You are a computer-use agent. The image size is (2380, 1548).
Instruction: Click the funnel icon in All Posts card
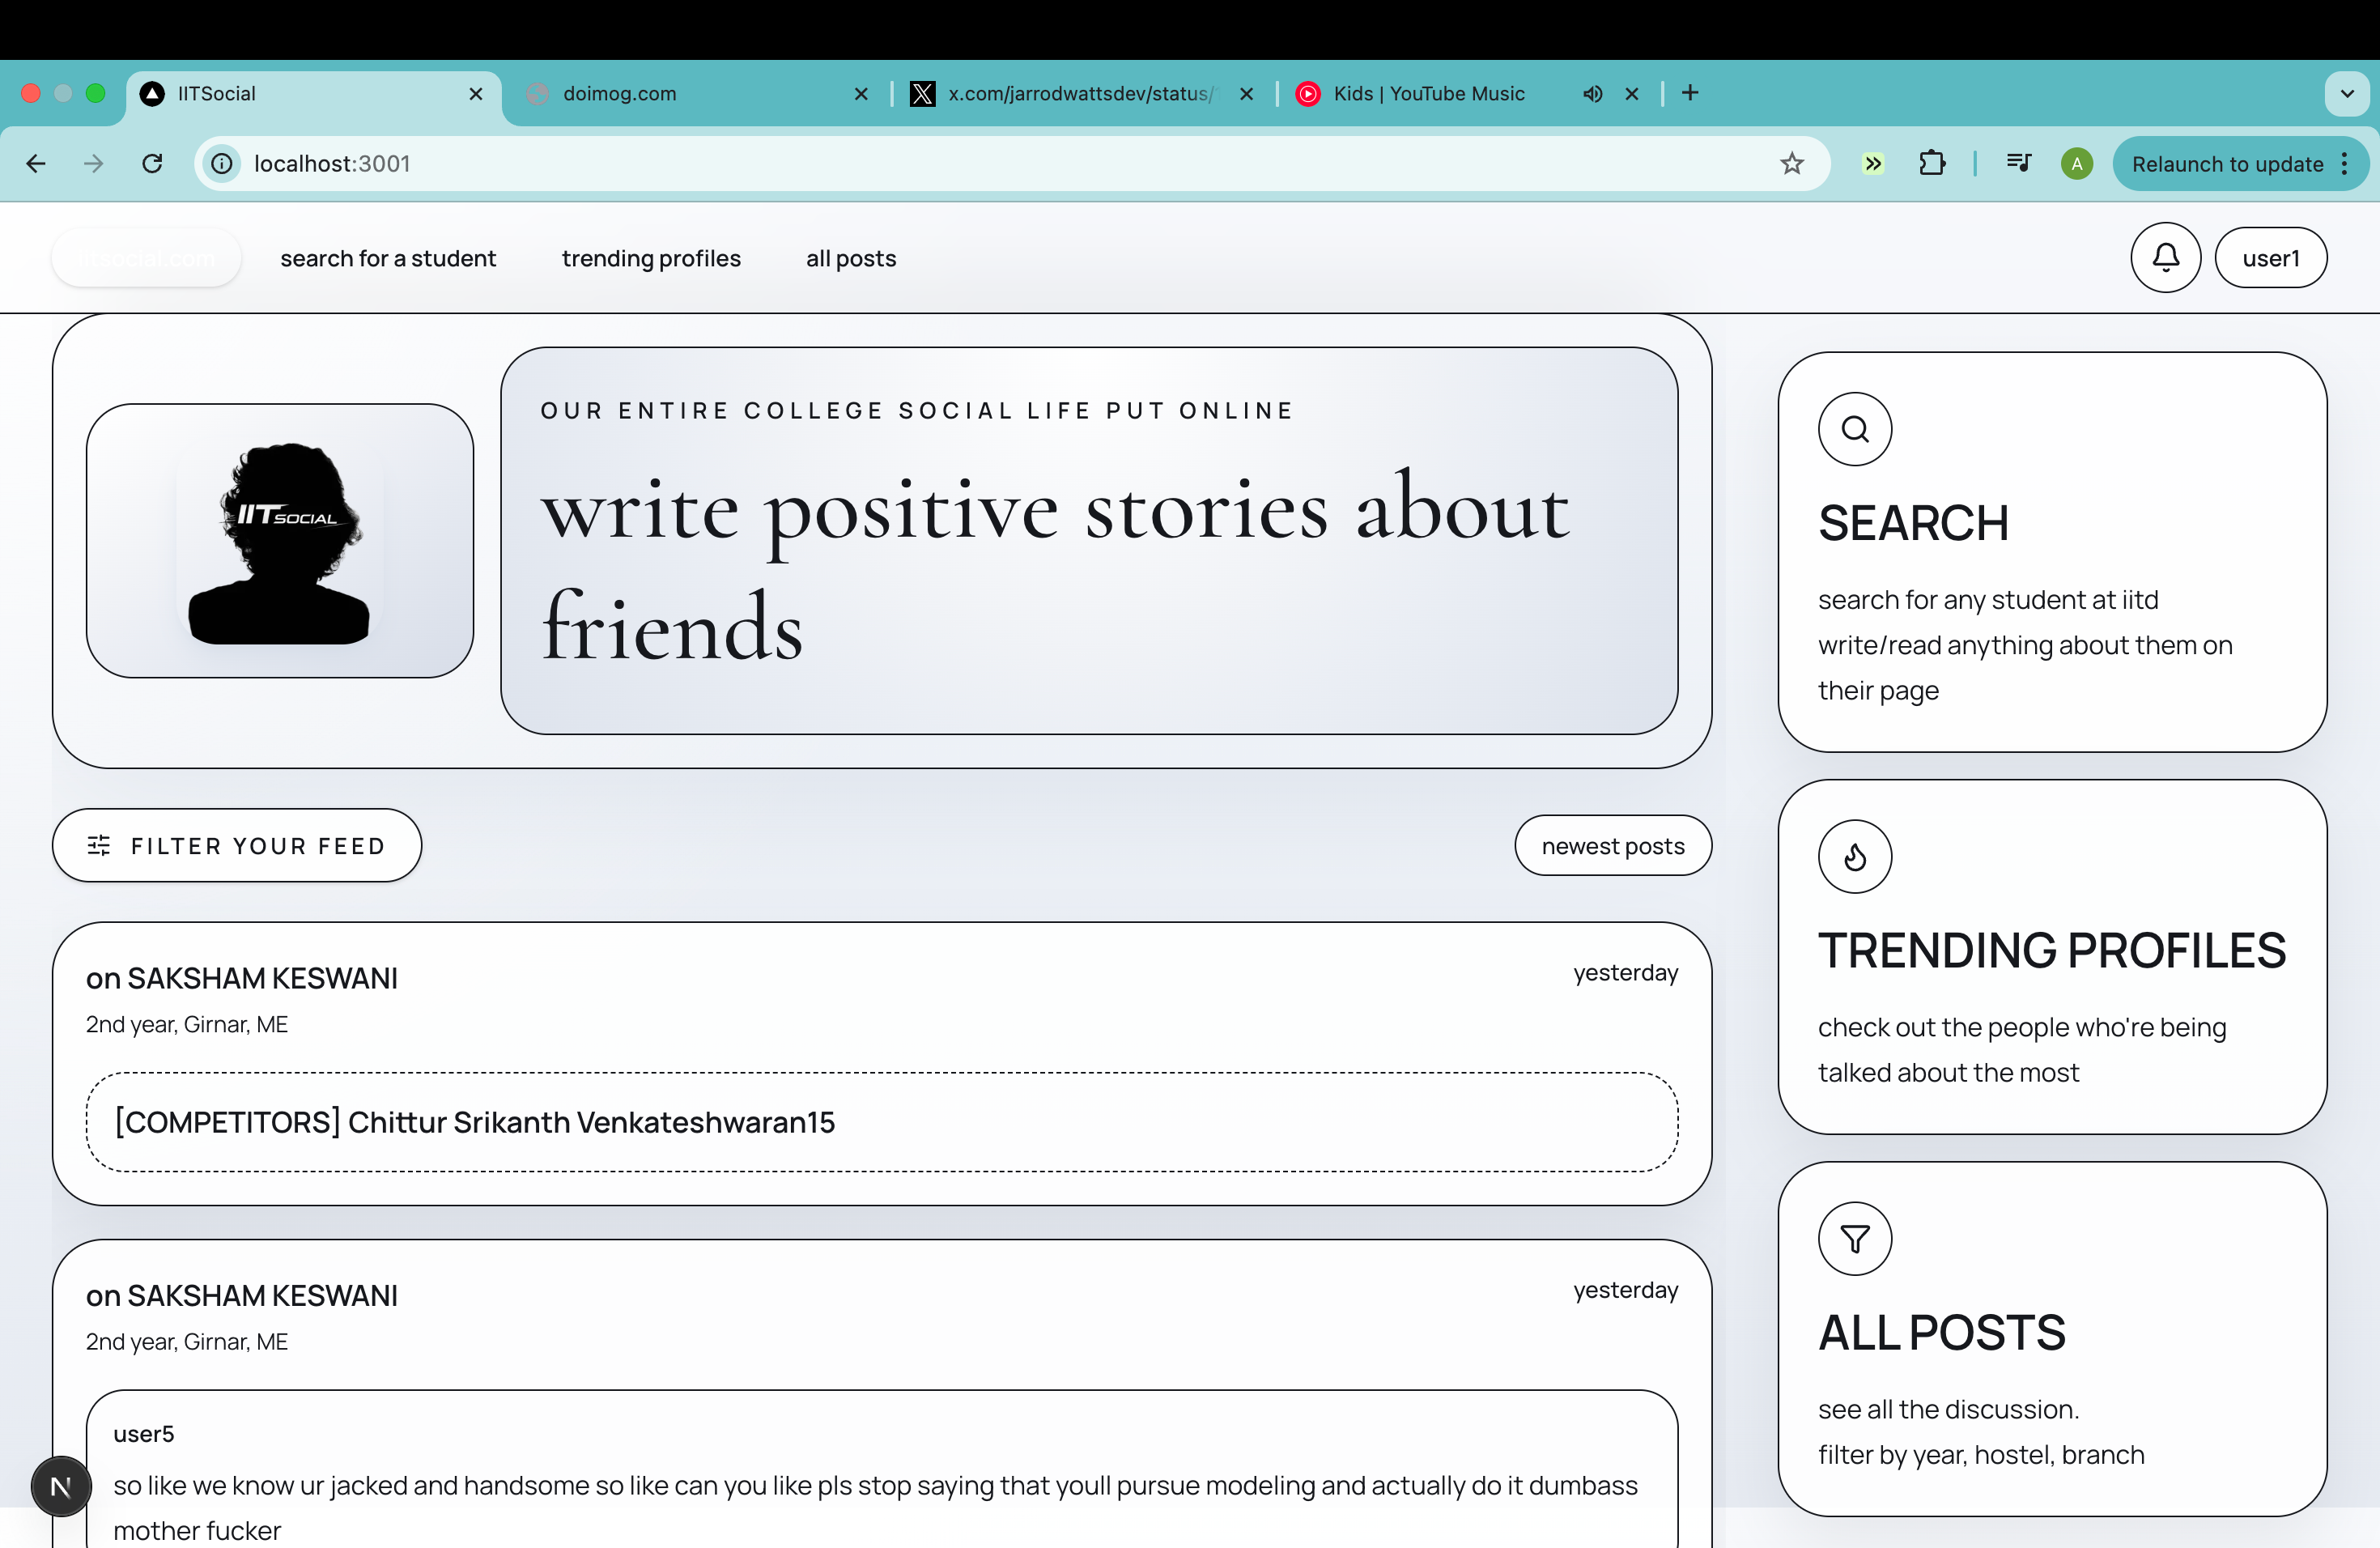pos(1855,1239)
